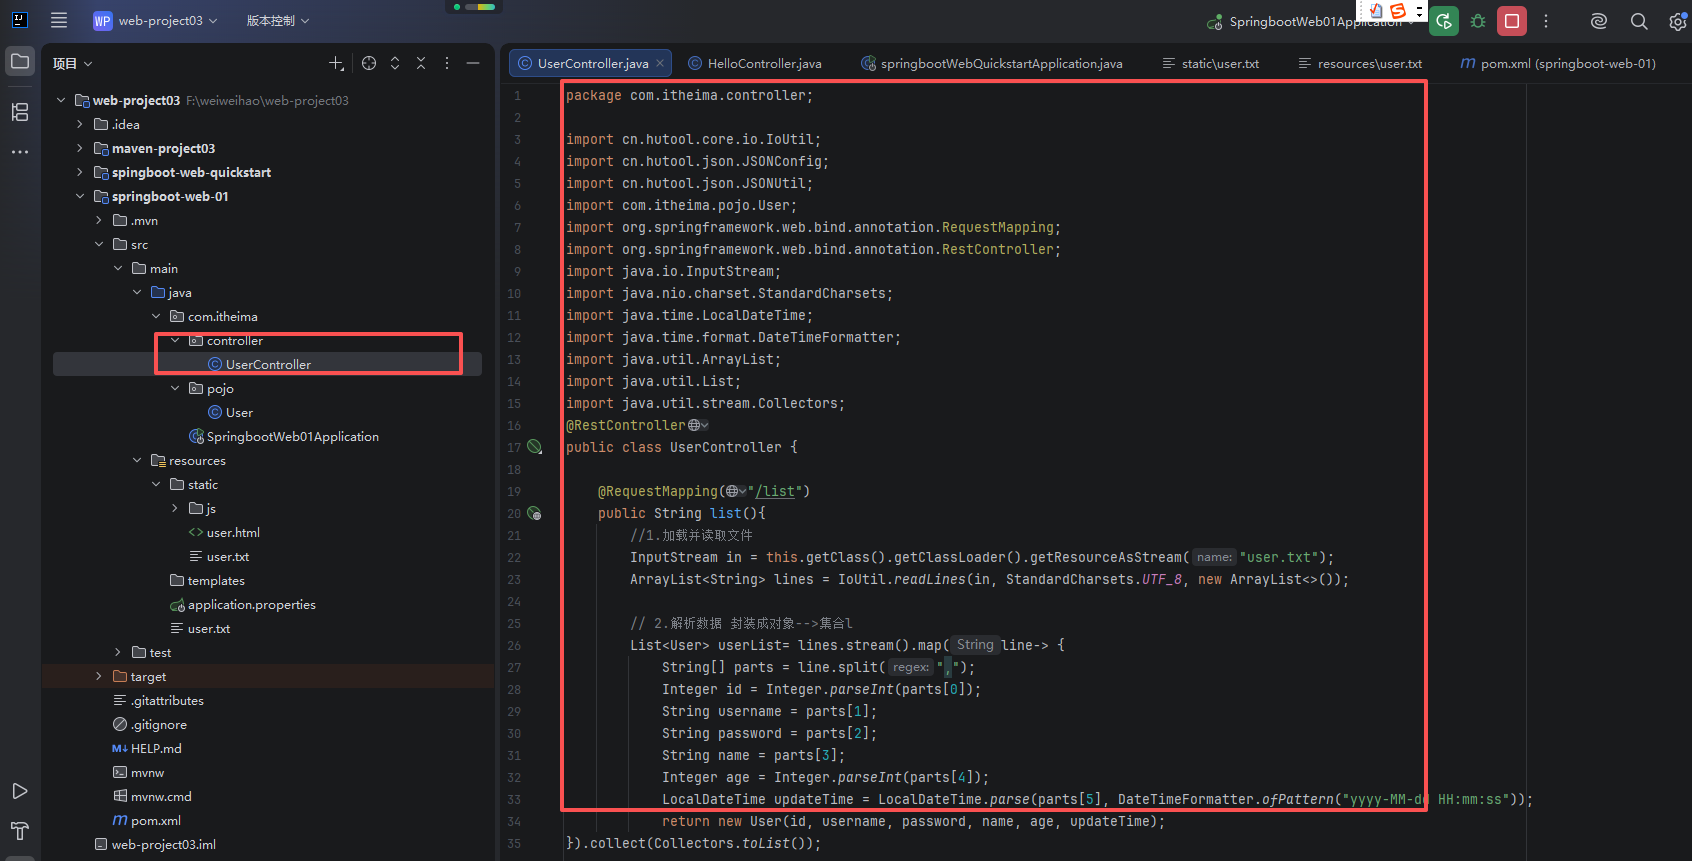This screenshot has height=861, width=1692.
Task: Open the Structure tool window icon
Action: coord(20,112)
